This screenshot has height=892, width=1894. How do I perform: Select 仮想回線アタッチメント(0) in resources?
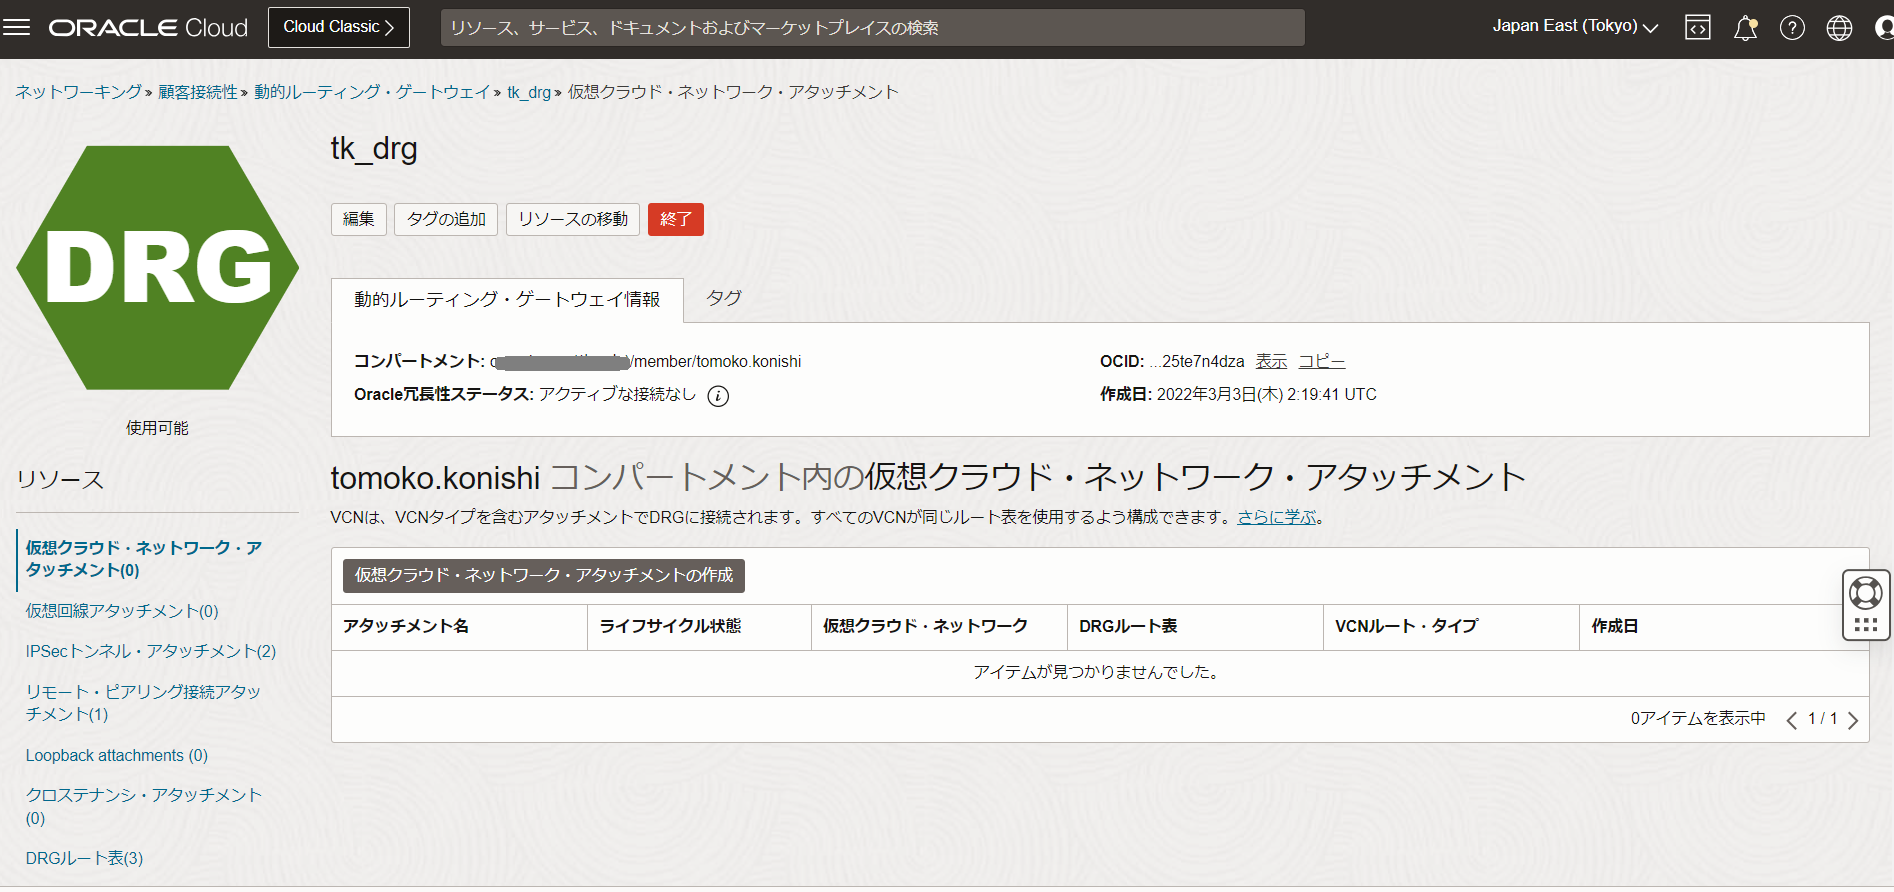(122, 611)
